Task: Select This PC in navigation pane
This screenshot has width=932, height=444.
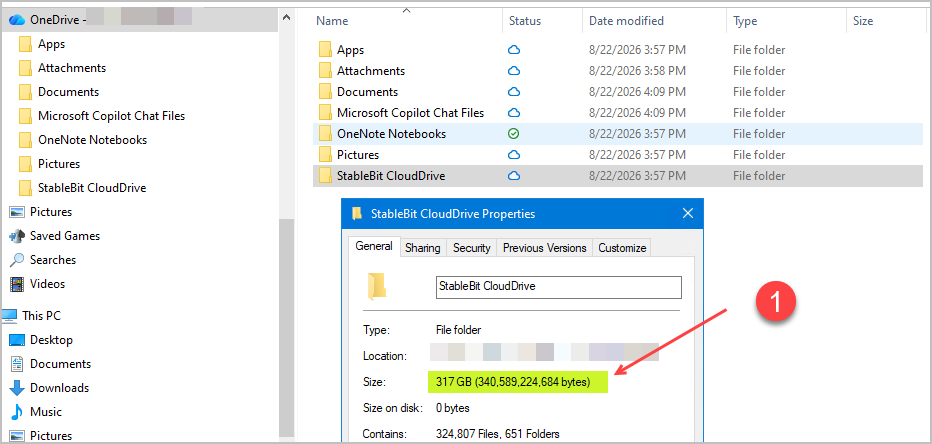Action: (x=41, y=316)
